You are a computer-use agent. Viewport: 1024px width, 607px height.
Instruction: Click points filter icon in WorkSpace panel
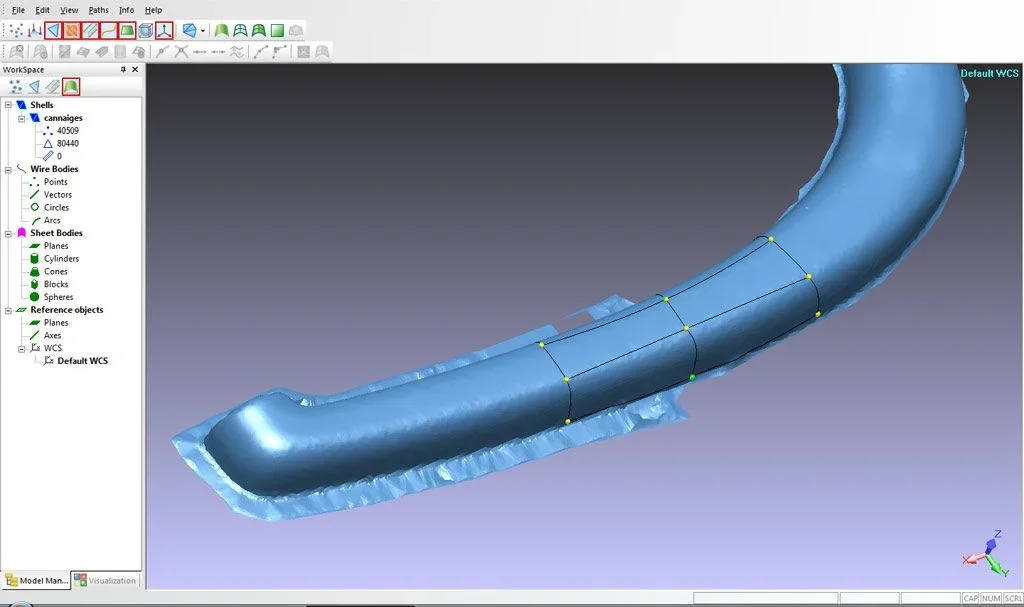pos(16,86)
